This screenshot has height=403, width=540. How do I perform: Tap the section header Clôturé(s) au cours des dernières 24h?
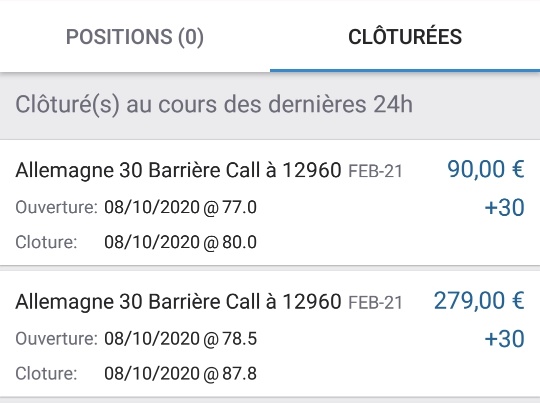coord(214,105)
